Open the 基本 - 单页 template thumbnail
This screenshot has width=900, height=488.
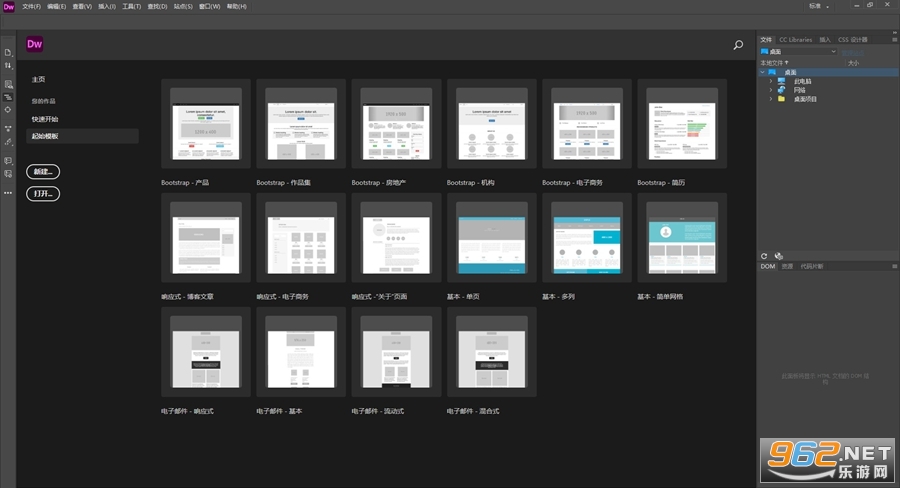491,238
